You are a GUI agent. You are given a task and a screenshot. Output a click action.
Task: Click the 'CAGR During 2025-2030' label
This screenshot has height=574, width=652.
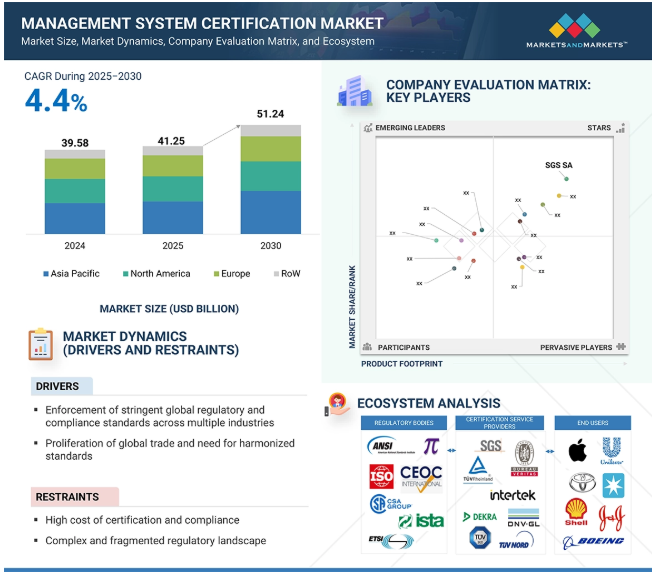(x=83, y=76)
